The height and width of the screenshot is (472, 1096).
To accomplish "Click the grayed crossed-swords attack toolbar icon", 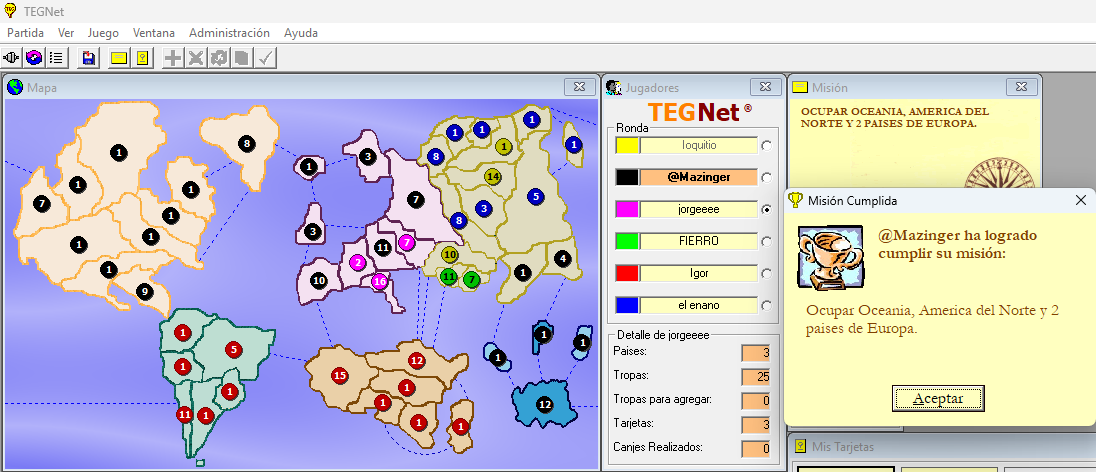I will click(196, 57).
